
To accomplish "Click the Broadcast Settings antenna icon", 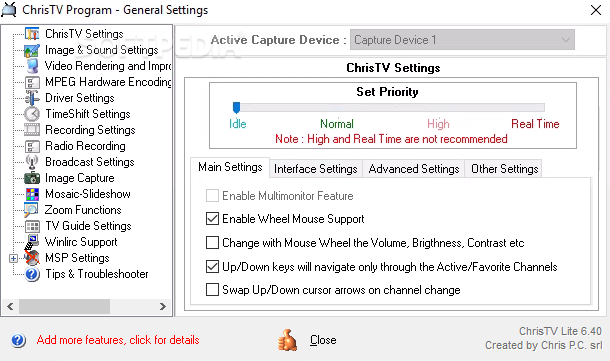I will pyautogui.click(x=32, y=162).
